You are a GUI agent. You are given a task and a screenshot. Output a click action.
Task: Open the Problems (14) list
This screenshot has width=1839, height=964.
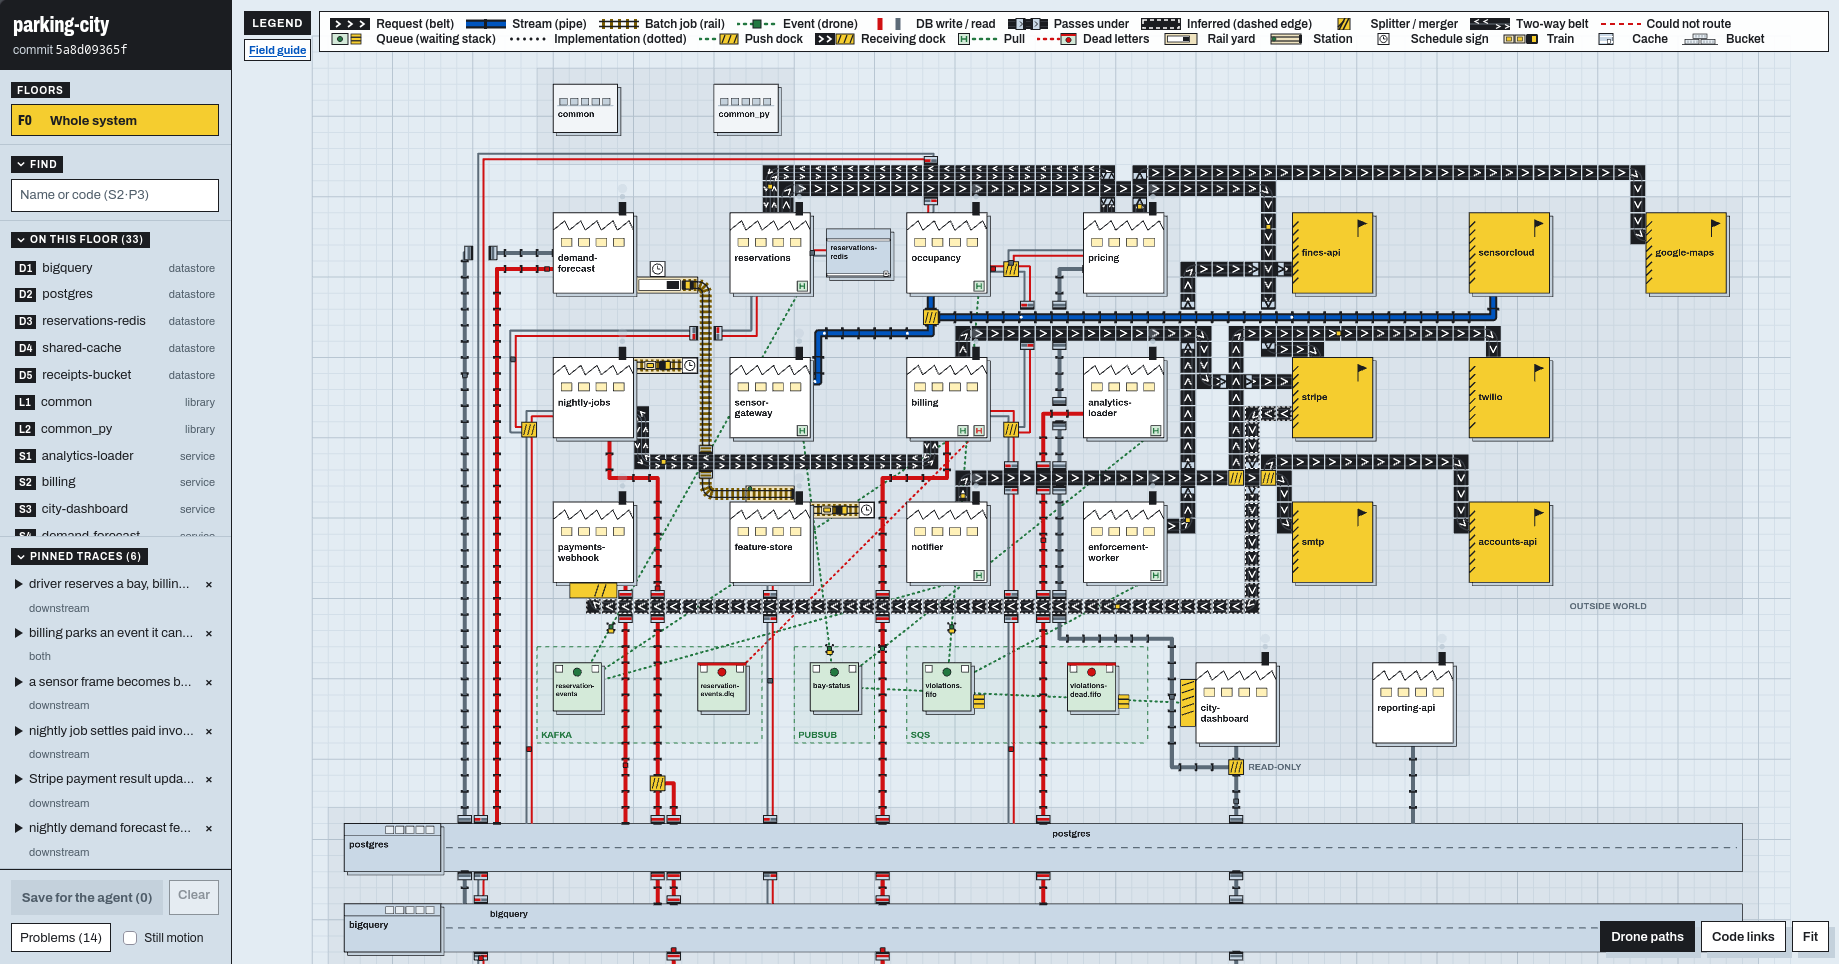click(x=61, y=938)
